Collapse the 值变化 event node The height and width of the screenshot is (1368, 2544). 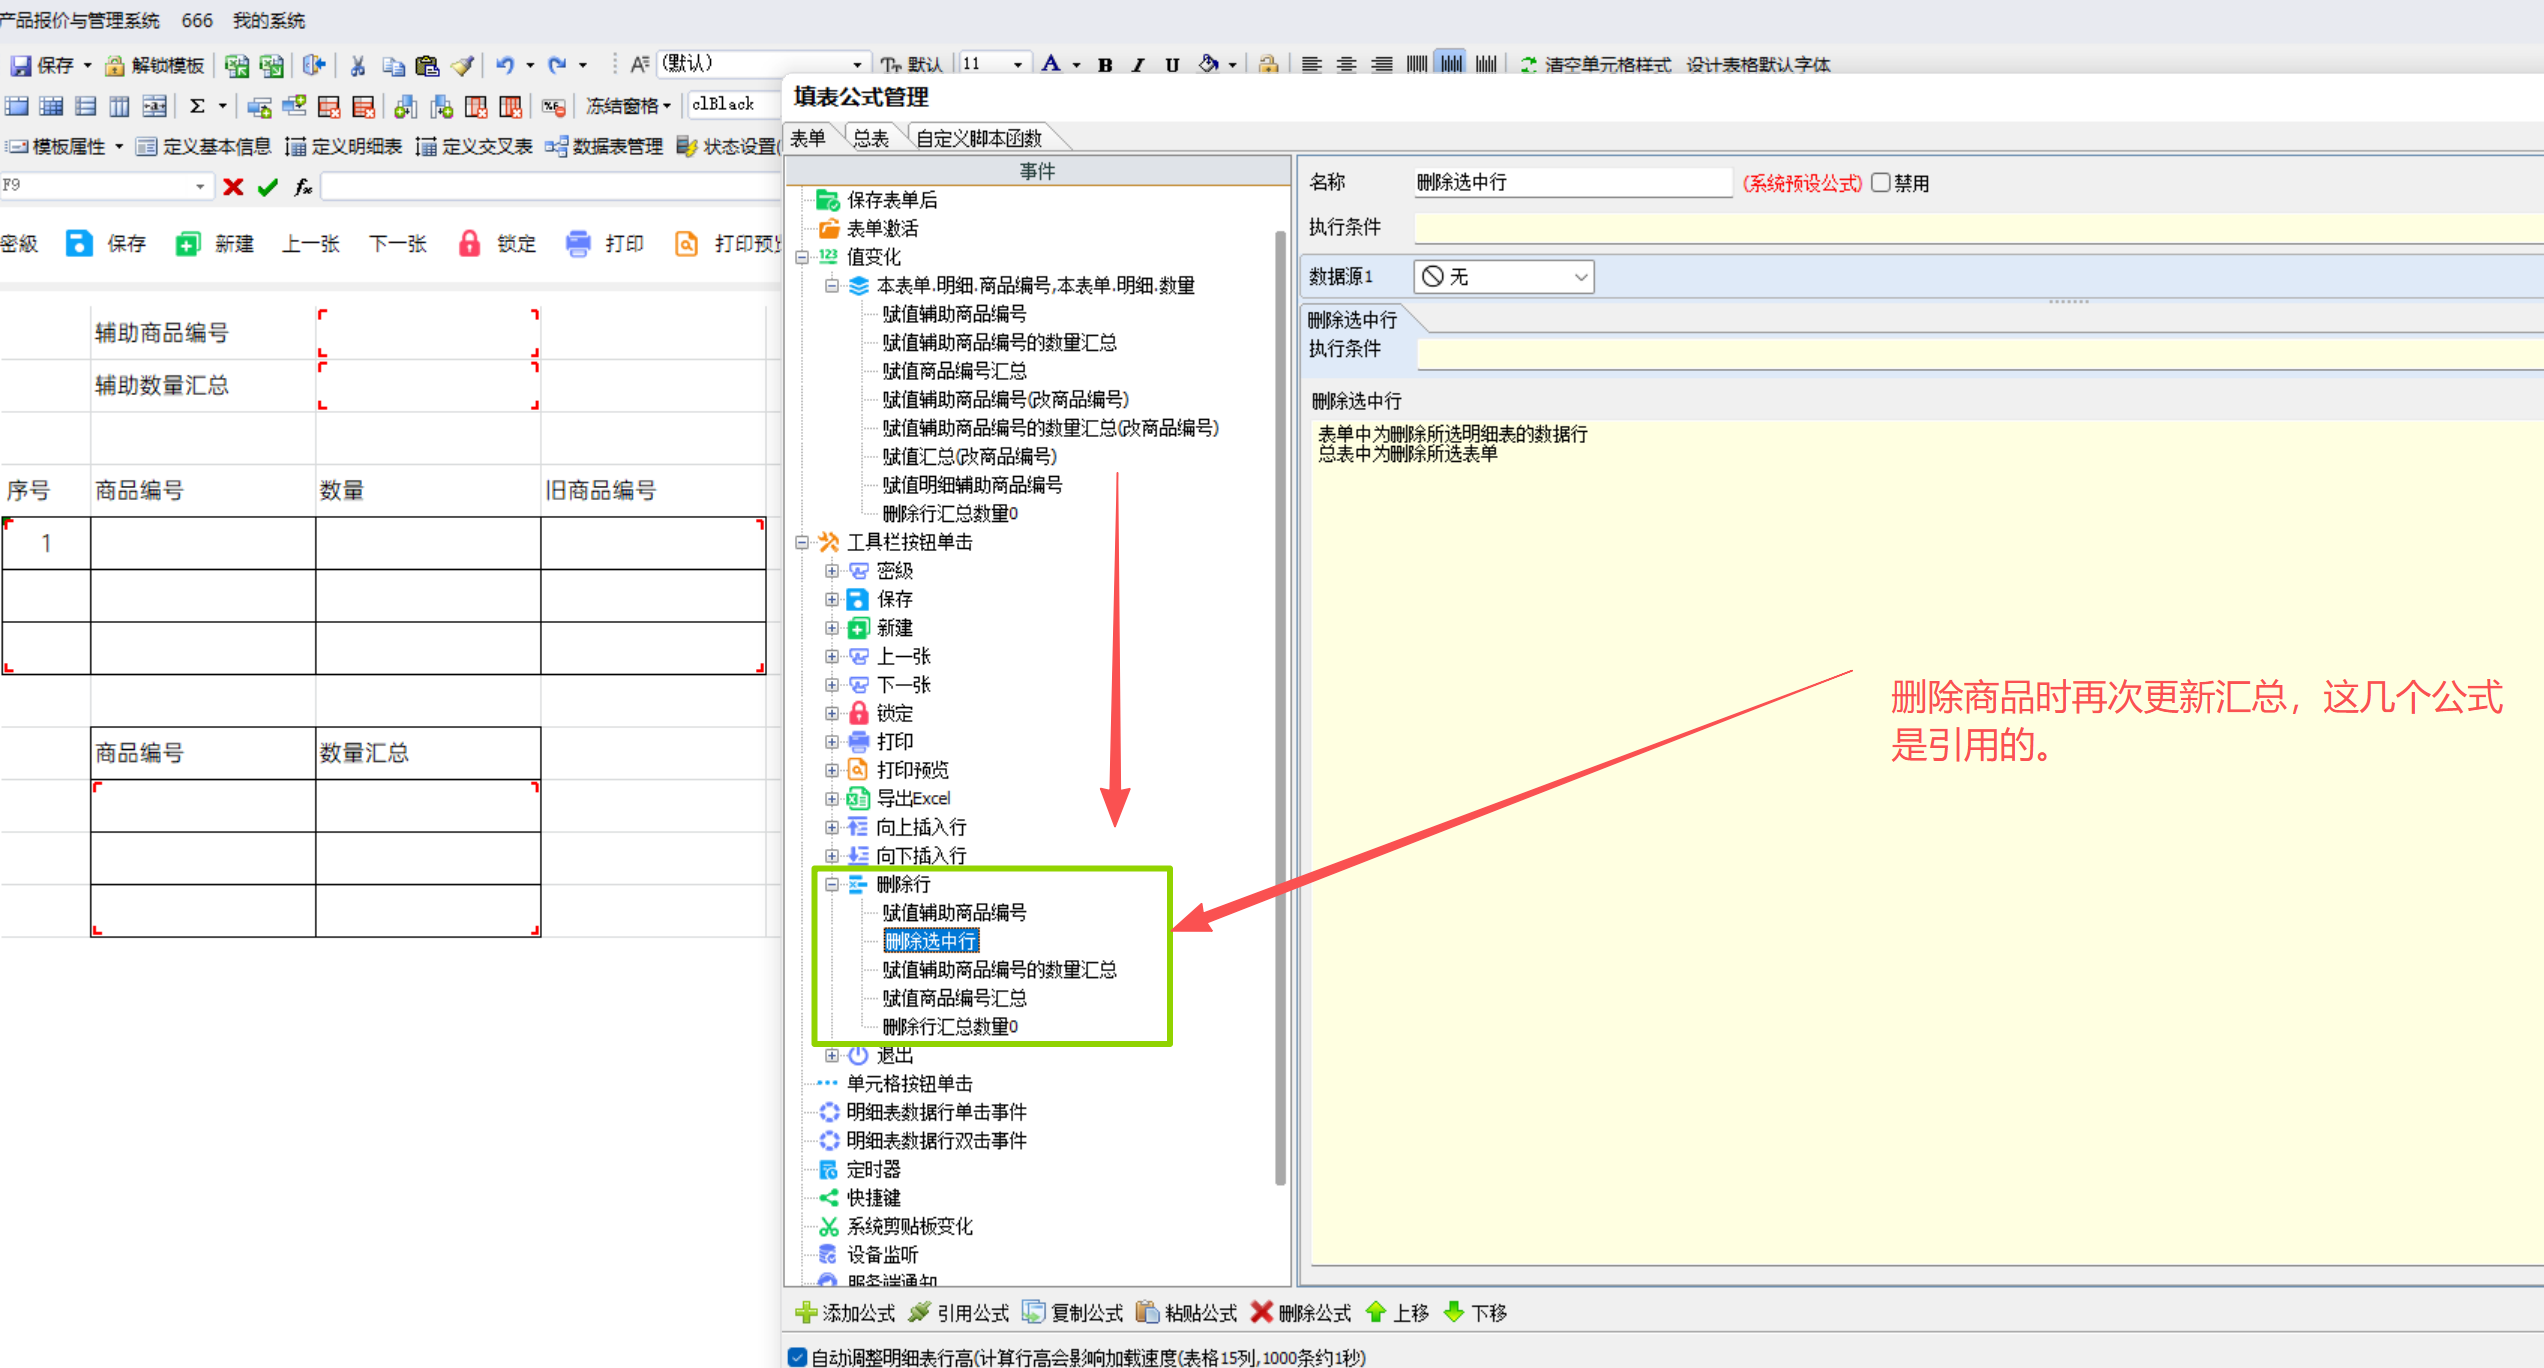click(802, 257)
